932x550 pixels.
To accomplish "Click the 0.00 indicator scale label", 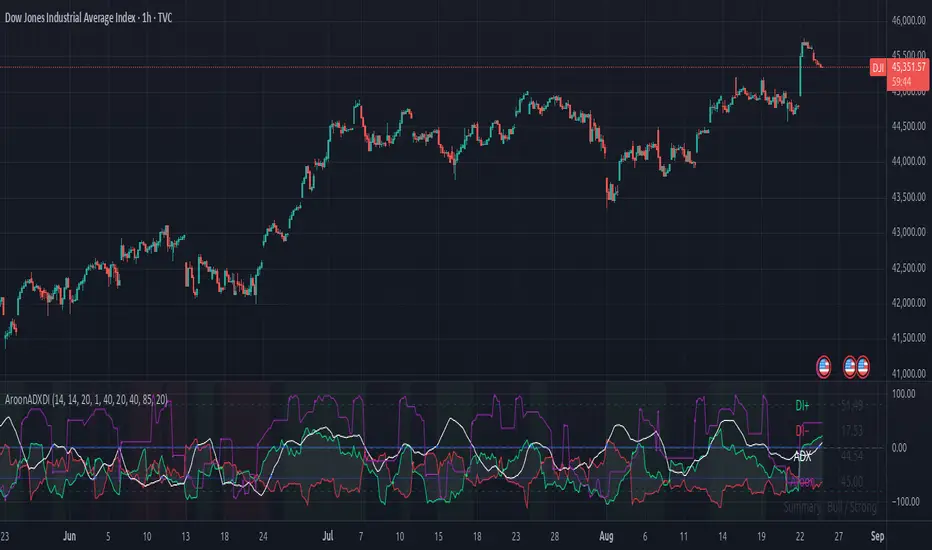I will 899,448.
